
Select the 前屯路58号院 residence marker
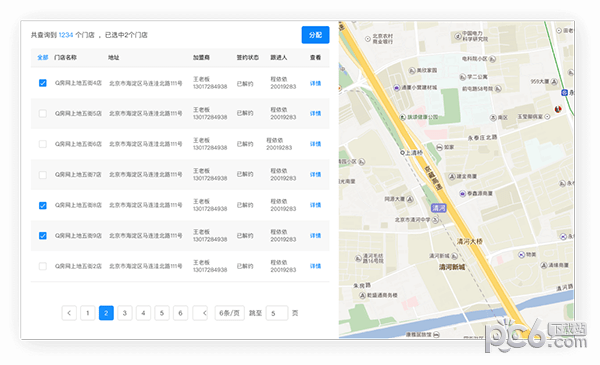click(497, 89)
